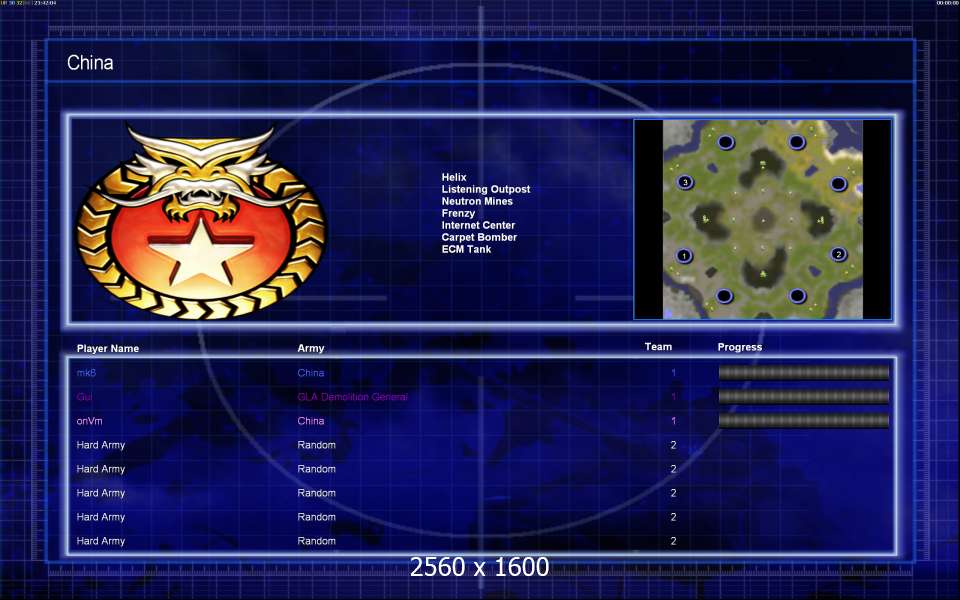Click team number 1 in Gul's row
This screenshot has height=600, width=960.
pyautogui.click(x=673, y=397)
